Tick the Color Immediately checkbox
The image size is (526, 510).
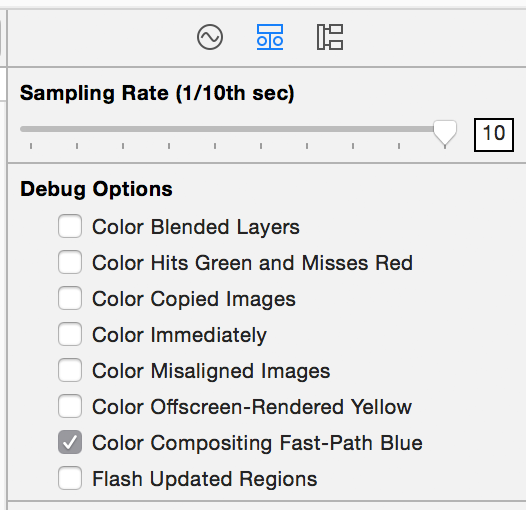[x=70, y=334]
